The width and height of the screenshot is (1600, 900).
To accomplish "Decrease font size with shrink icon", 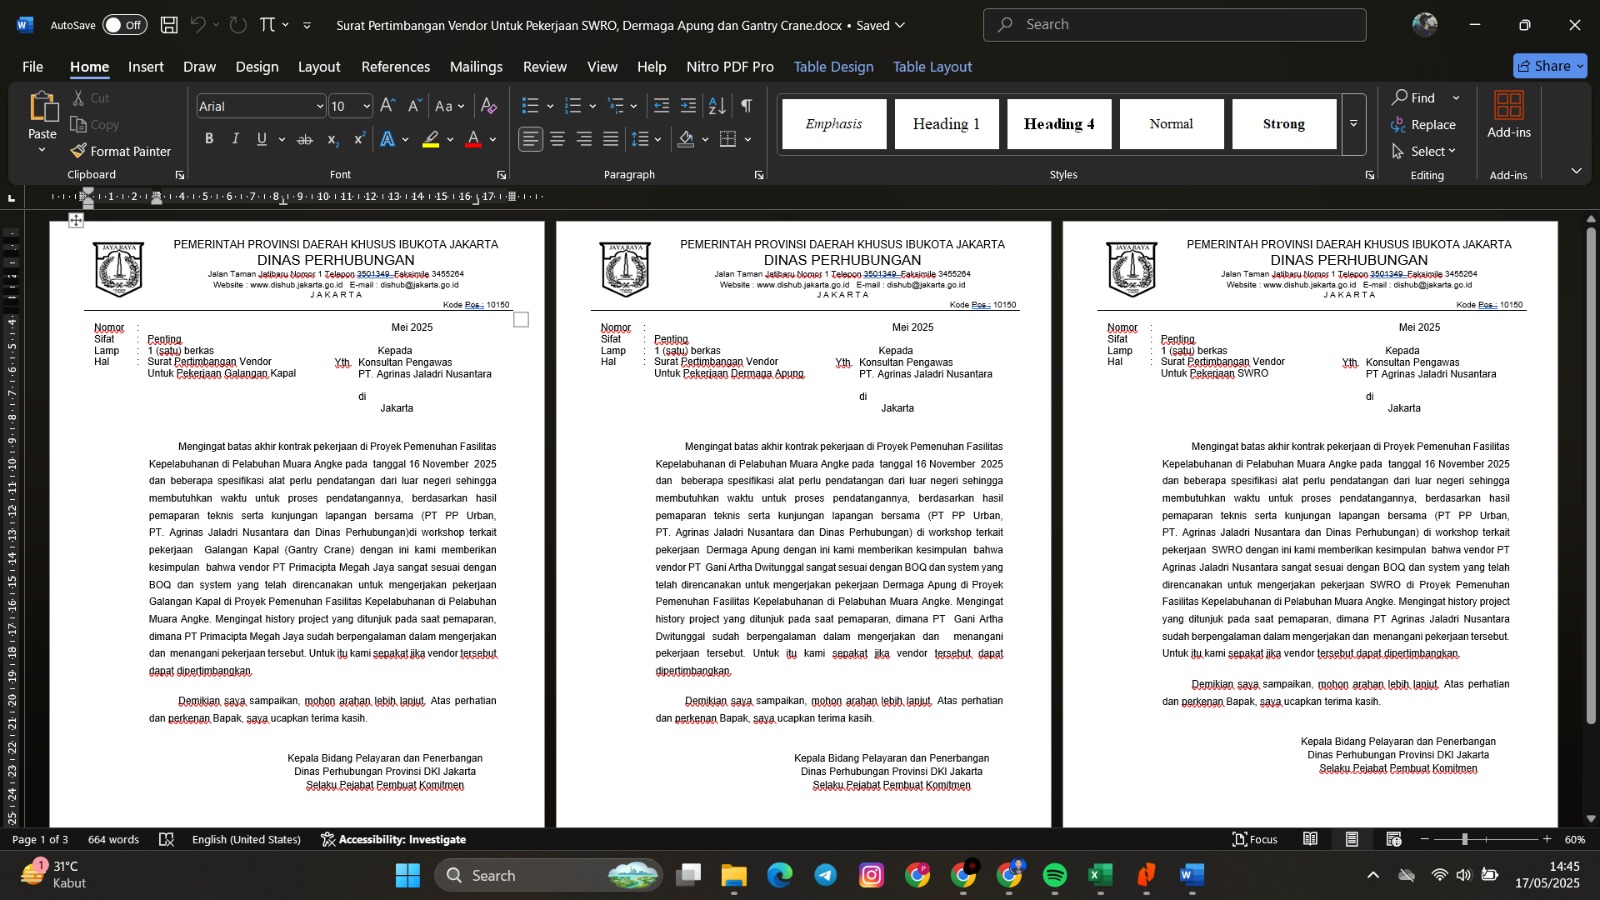I will (414, 105).
